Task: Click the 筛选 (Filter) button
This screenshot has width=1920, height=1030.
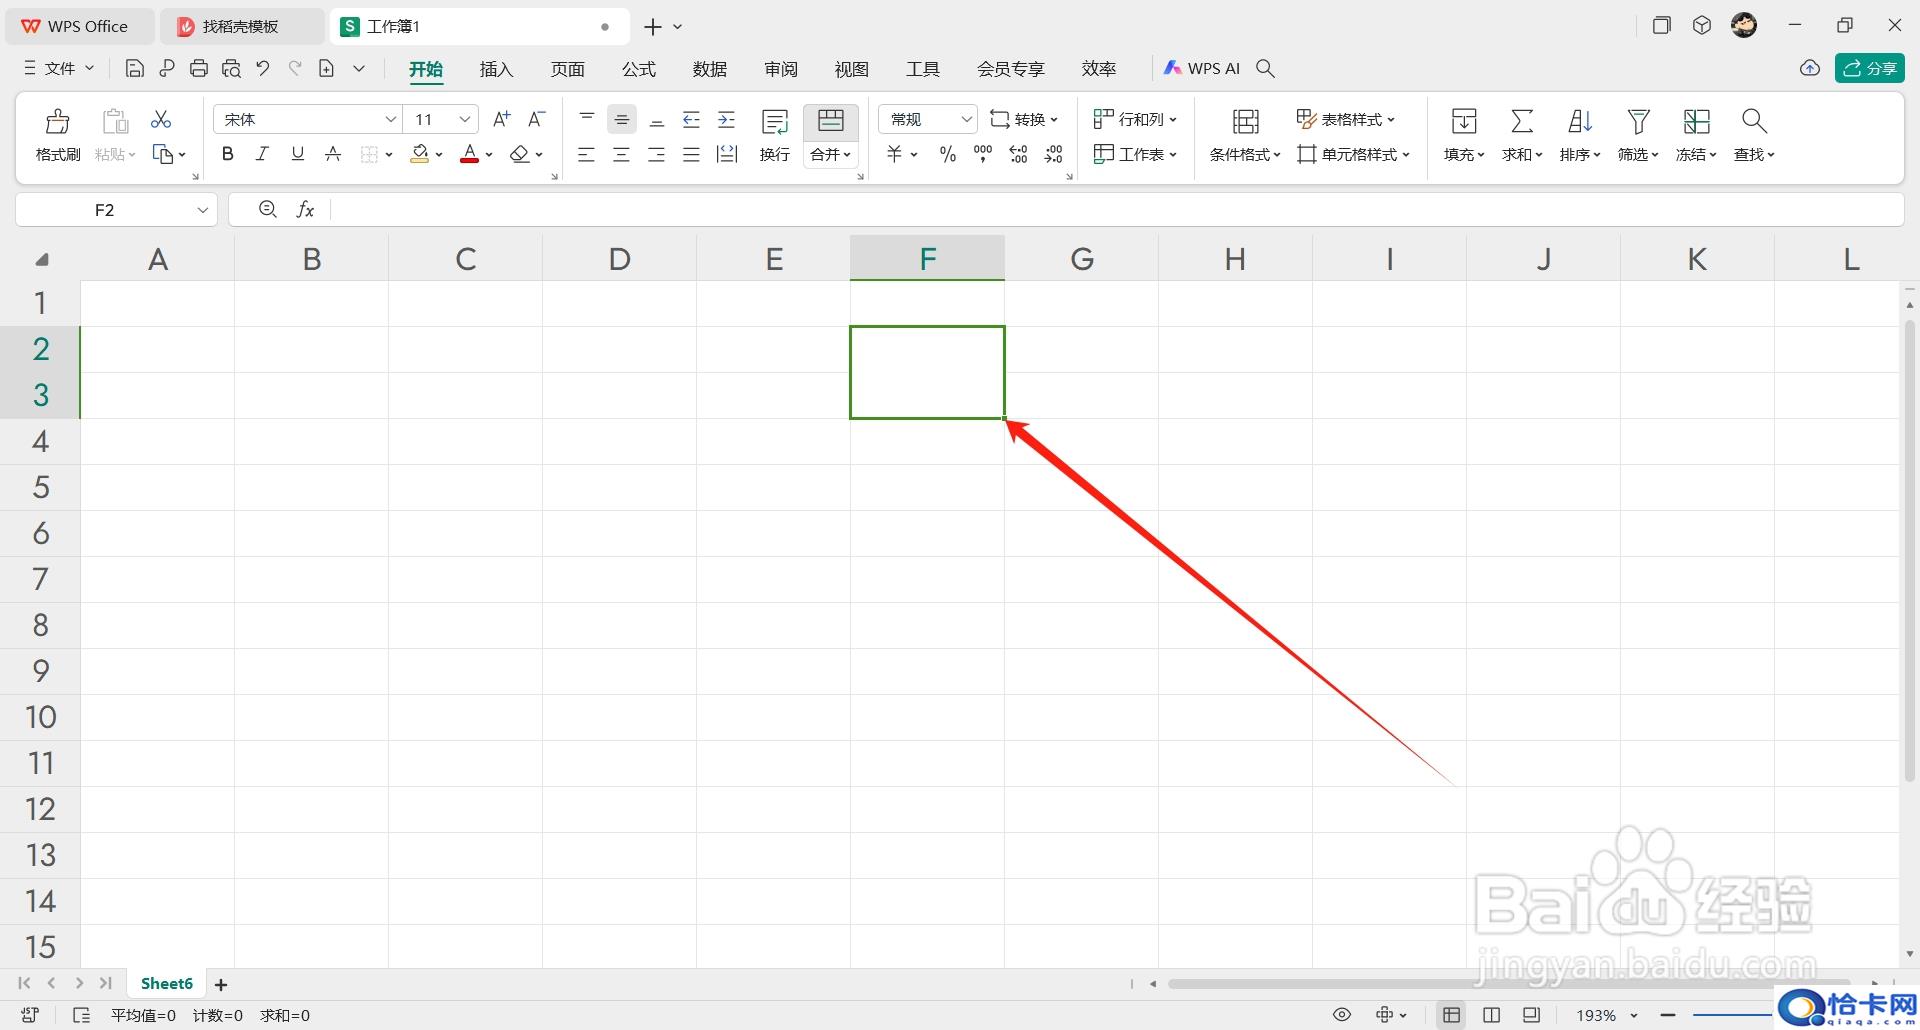Action: pyautogui.click(x=1638, y=136)
